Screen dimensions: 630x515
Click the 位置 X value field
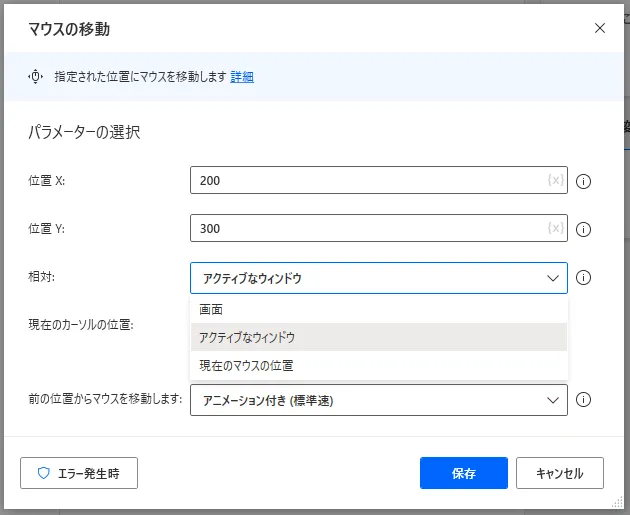tap(378, 180)
